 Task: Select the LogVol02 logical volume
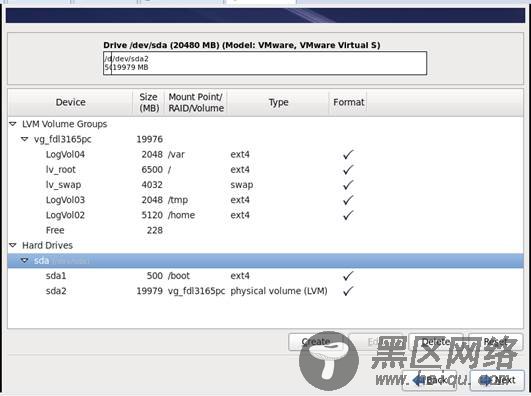[266, 215]
